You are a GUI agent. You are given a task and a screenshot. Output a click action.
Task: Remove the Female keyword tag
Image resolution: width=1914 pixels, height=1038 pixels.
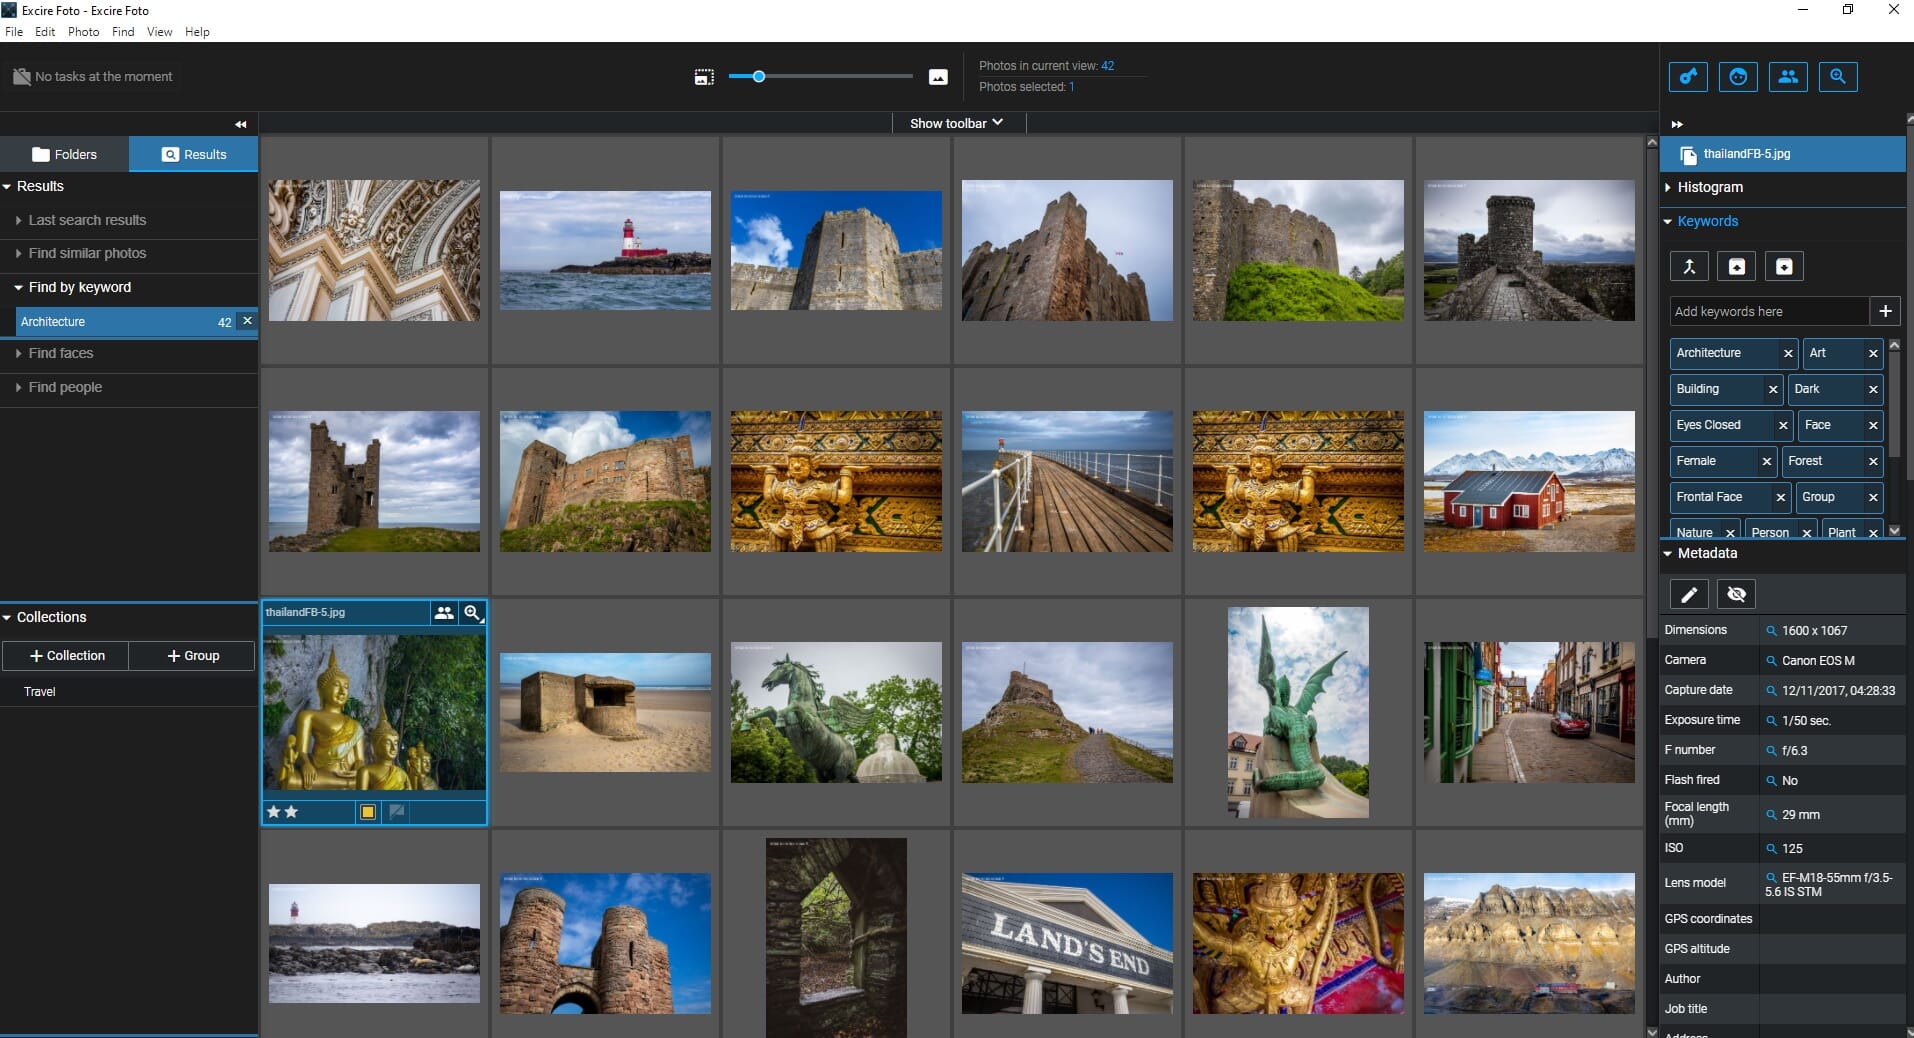(1767, 461)
